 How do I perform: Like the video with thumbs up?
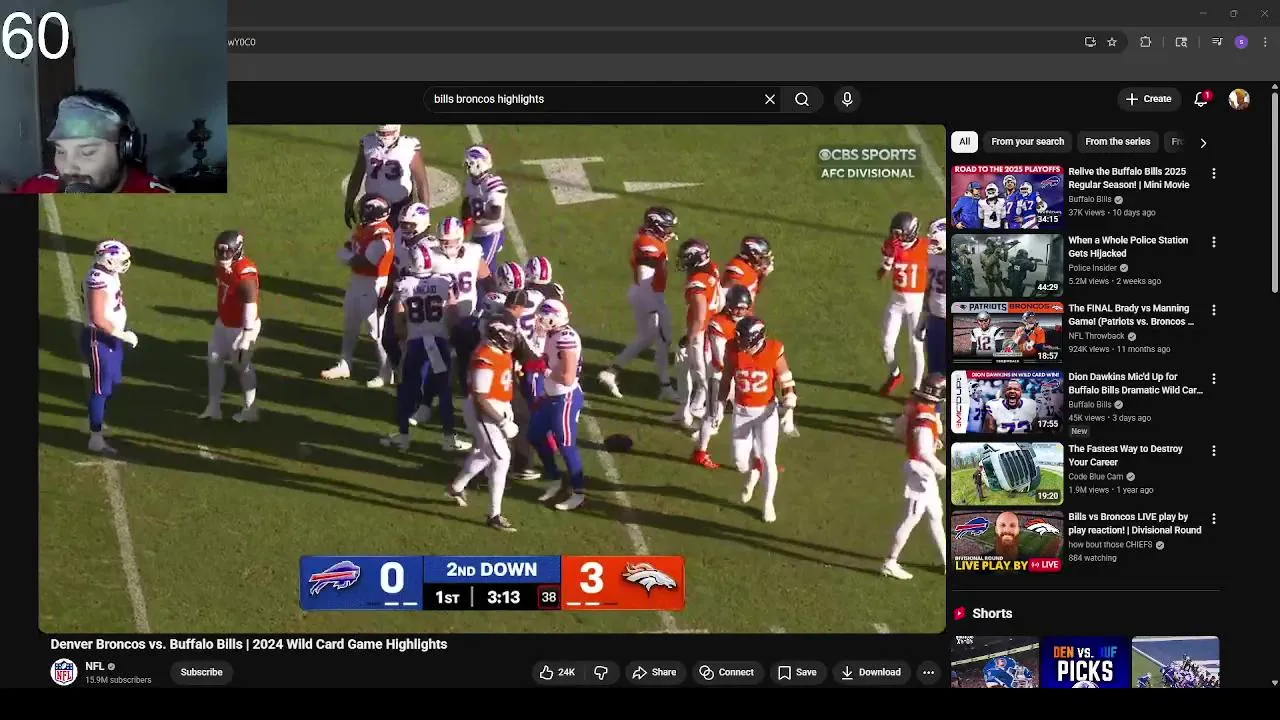(557, 672)
